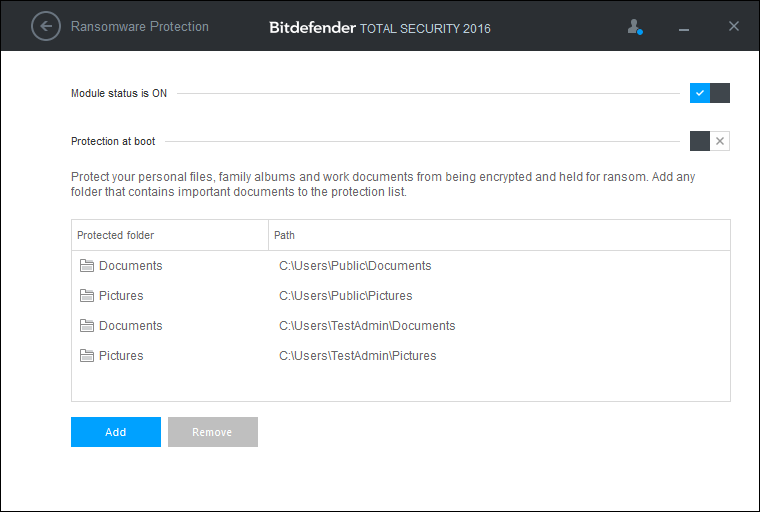Select the C:\Users\TestAdmin\Documents path row
This screenshot has height=512, width=760.
(x=401, y=326)
